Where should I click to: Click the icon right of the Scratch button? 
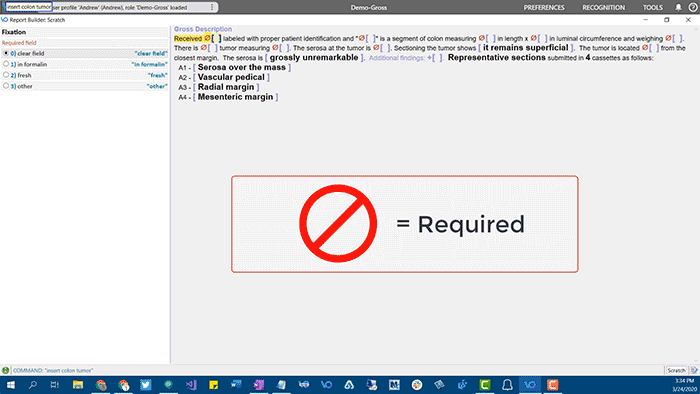[x=694, y=370]
